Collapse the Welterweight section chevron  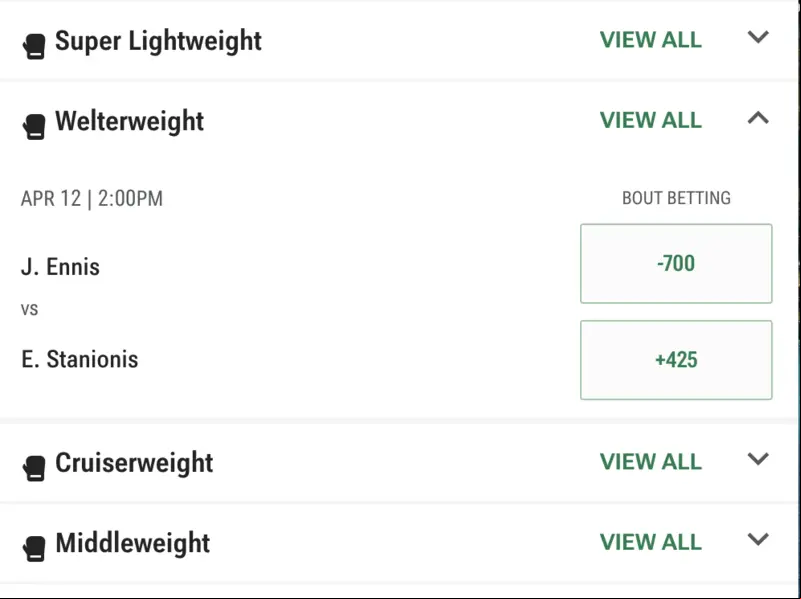pos(758,118)
